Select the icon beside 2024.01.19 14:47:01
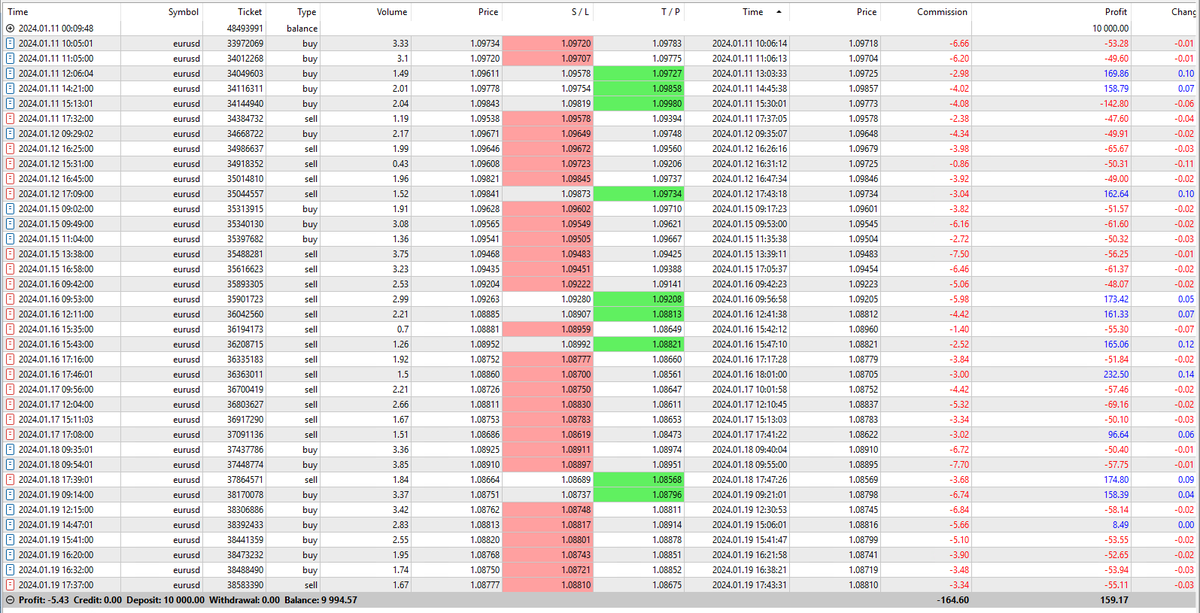The width and height of the screenshot is (1200, 613). tap(10, 523)
